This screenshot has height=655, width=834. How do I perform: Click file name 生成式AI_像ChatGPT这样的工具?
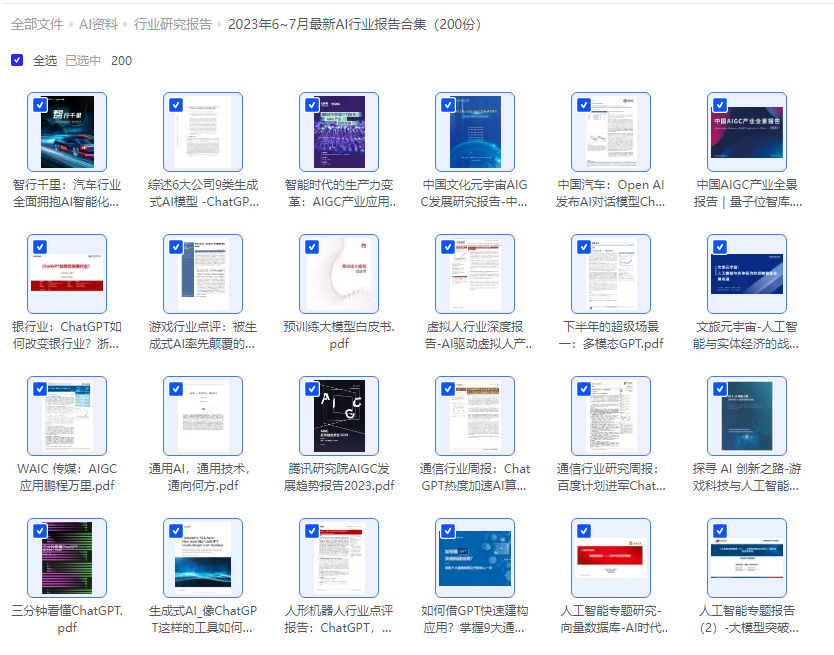[x=203, y=619]
